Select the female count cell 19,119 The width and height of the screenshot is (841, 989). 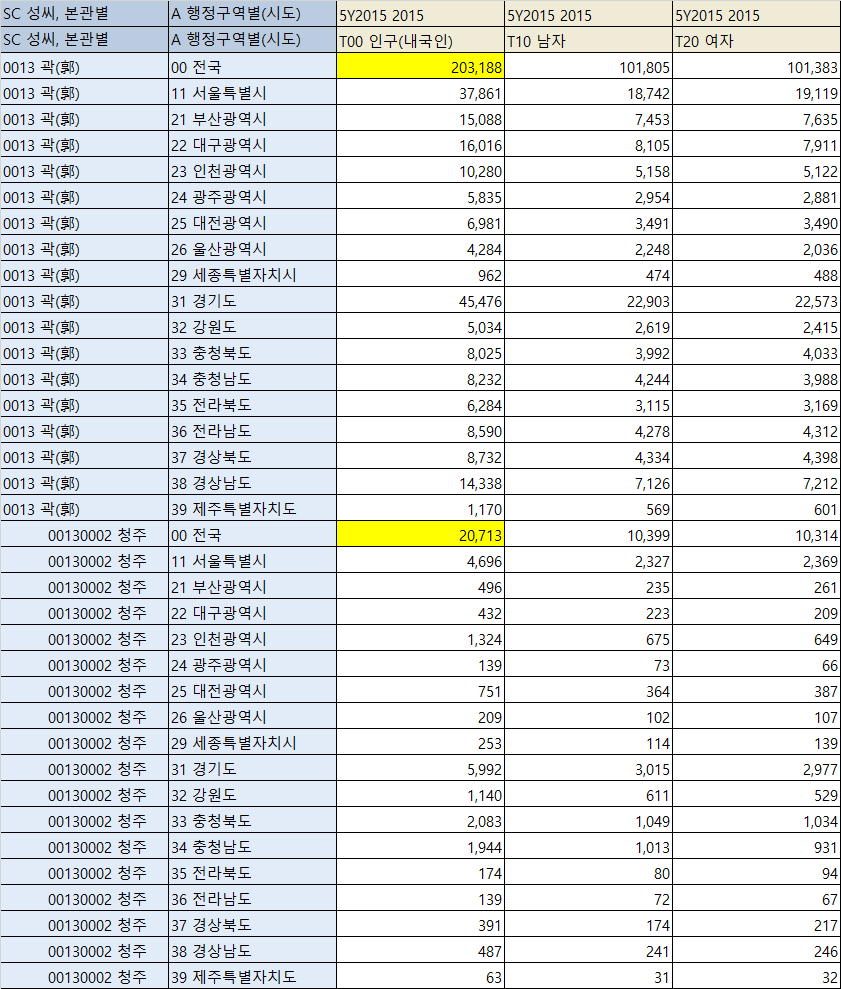(x=756, y=93)
